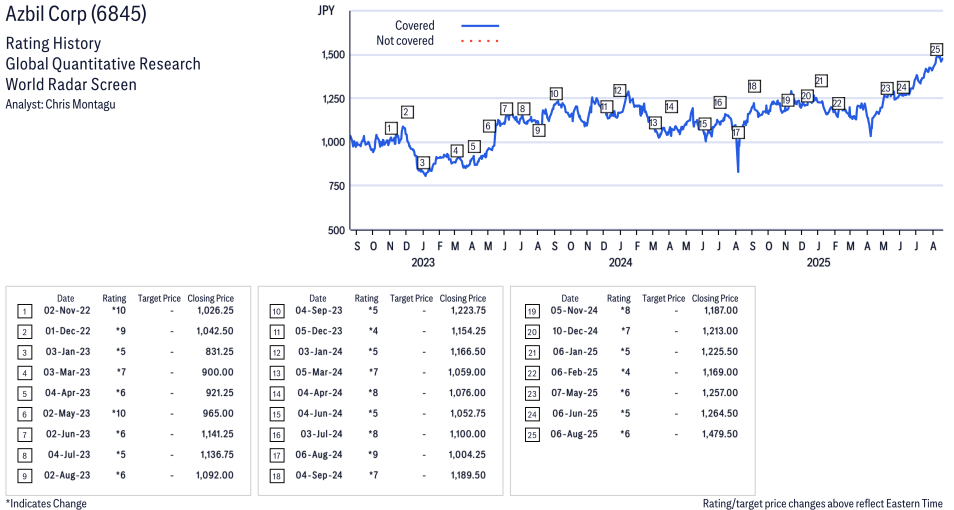Click 'Global Quantitative Research' heading
This screenshot has width=954, height=510.
[x=103, y=64]
